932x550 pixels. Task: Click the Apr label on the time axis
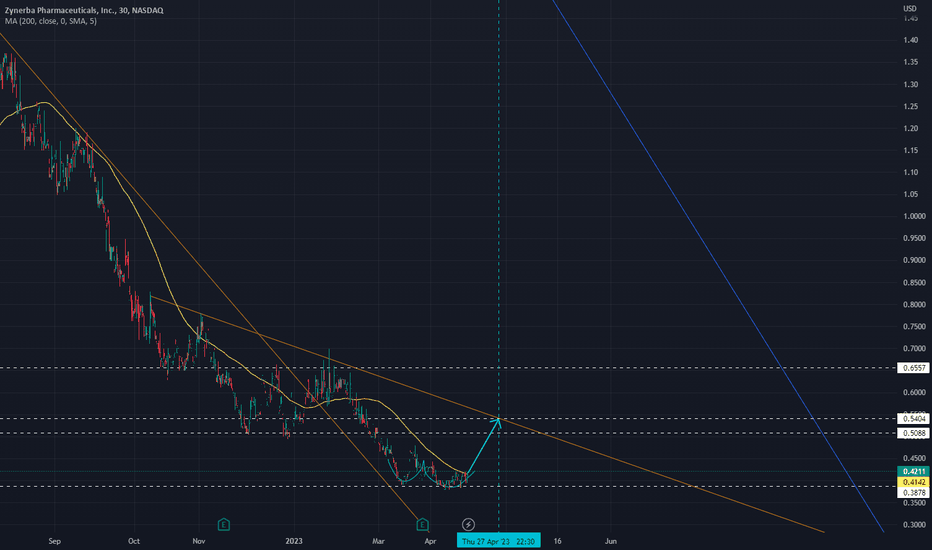(x=430, y=541)
